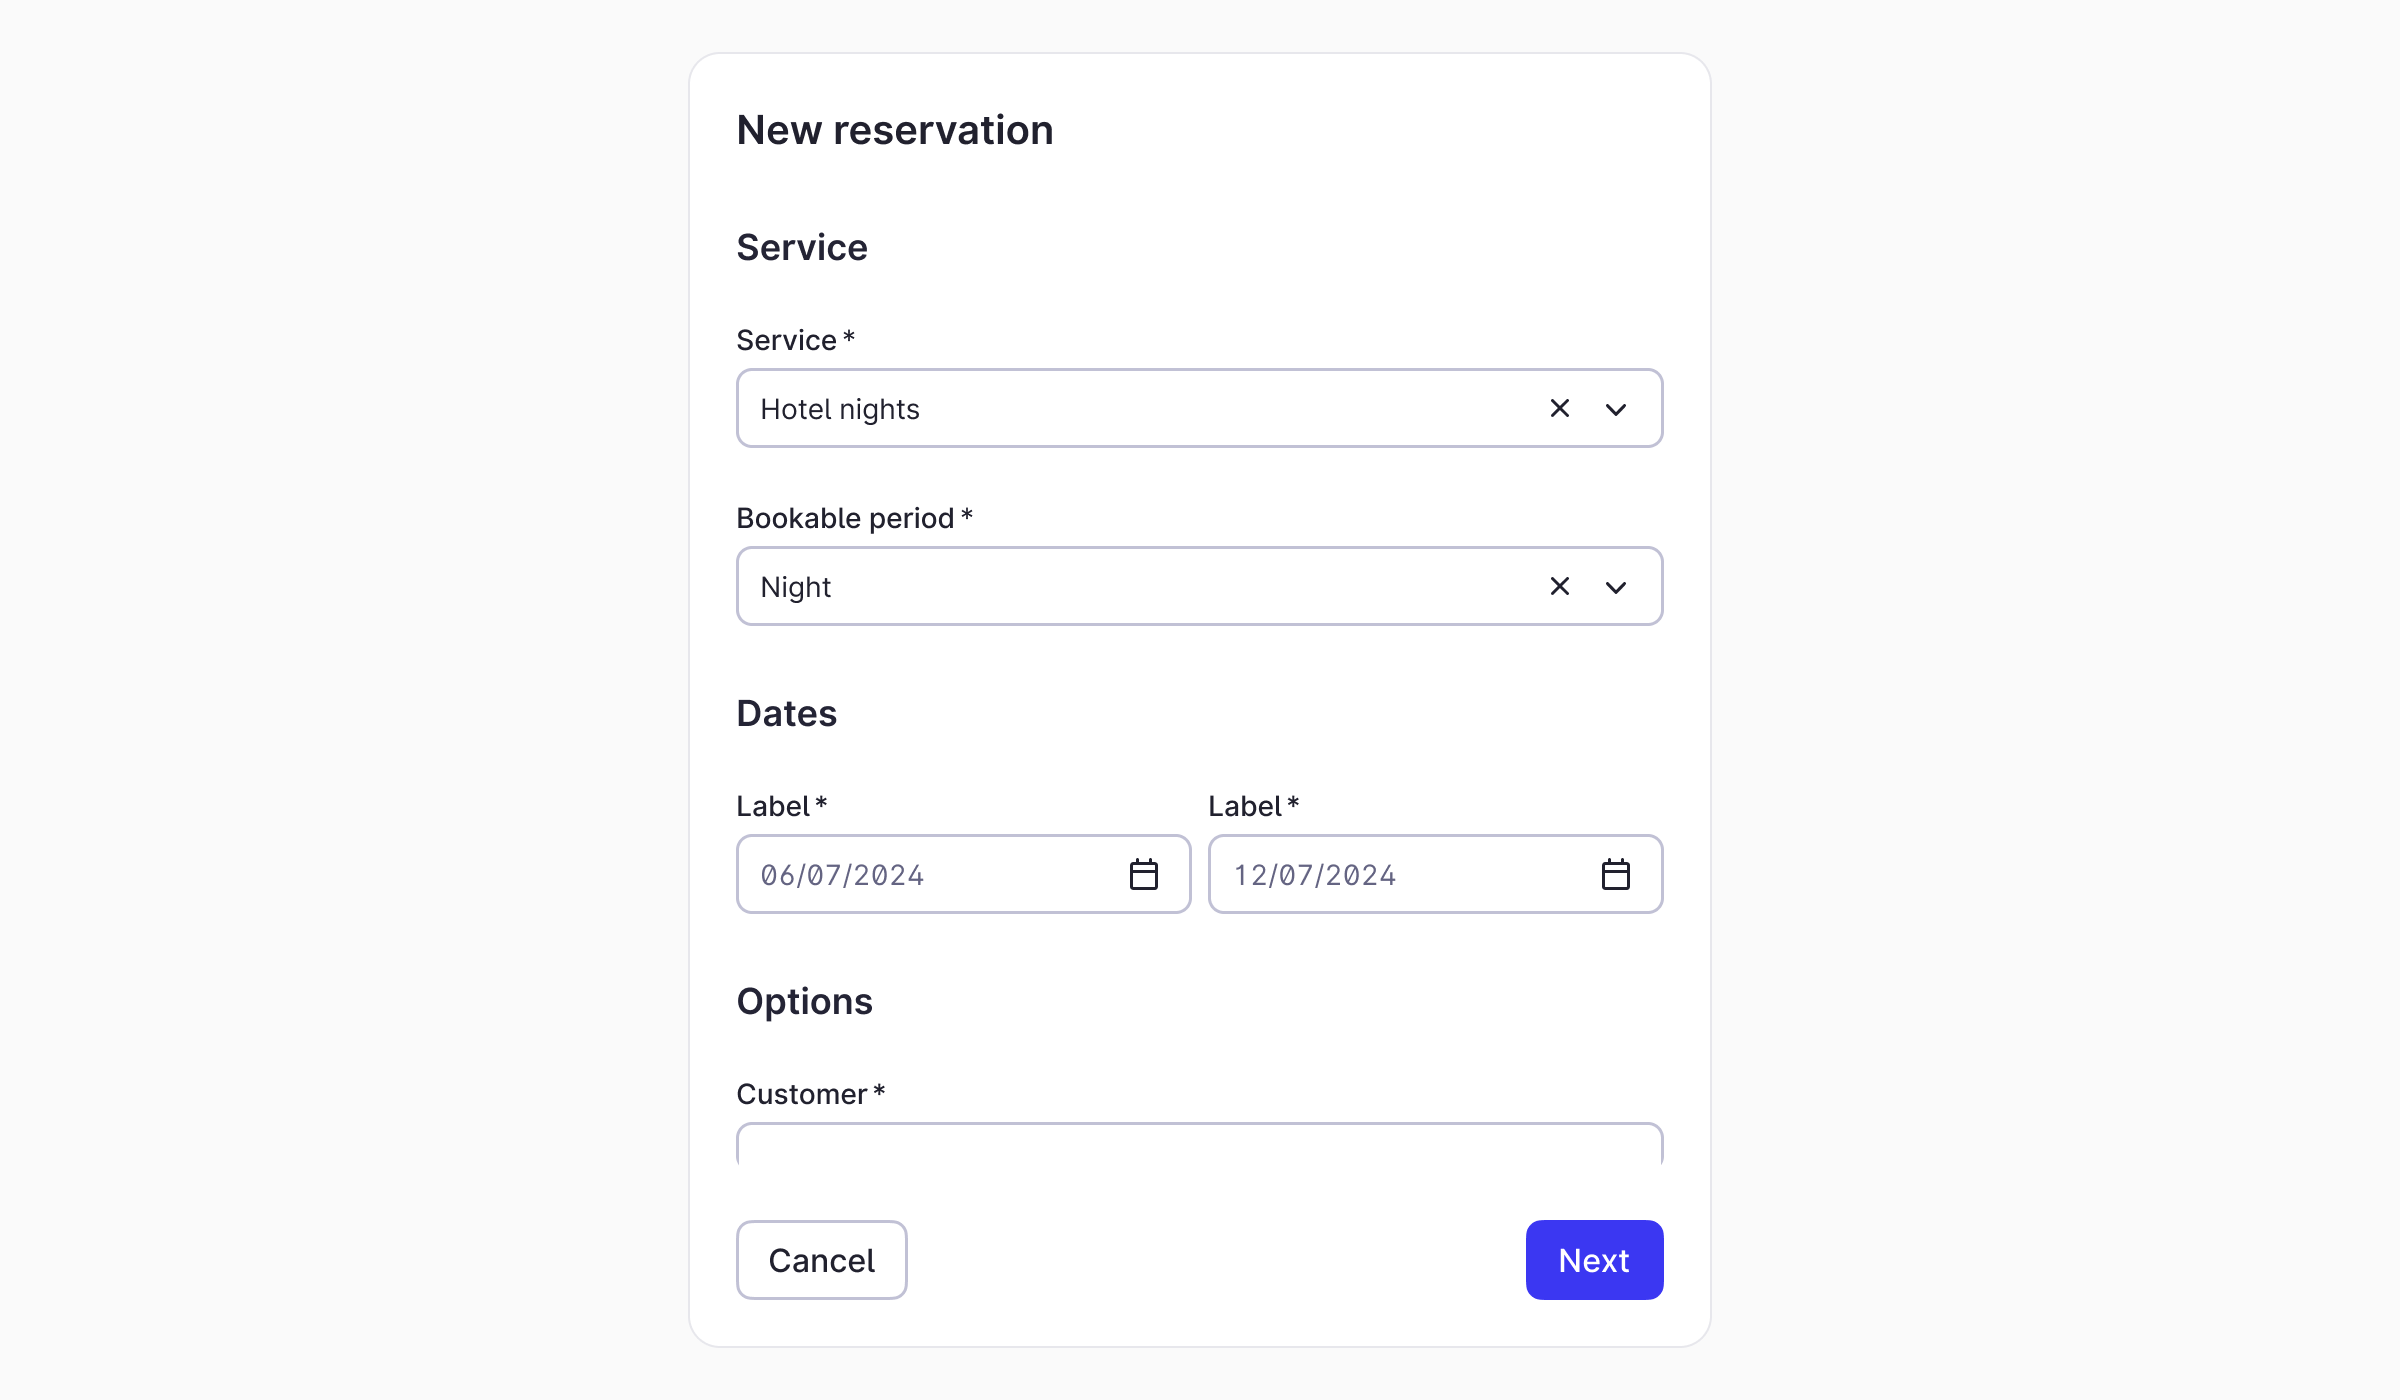Image resolution: width=2400 pixels, height=1400 pixels.
Task: Focus the 12/07/2024 date text
Action: point(1314,875)
